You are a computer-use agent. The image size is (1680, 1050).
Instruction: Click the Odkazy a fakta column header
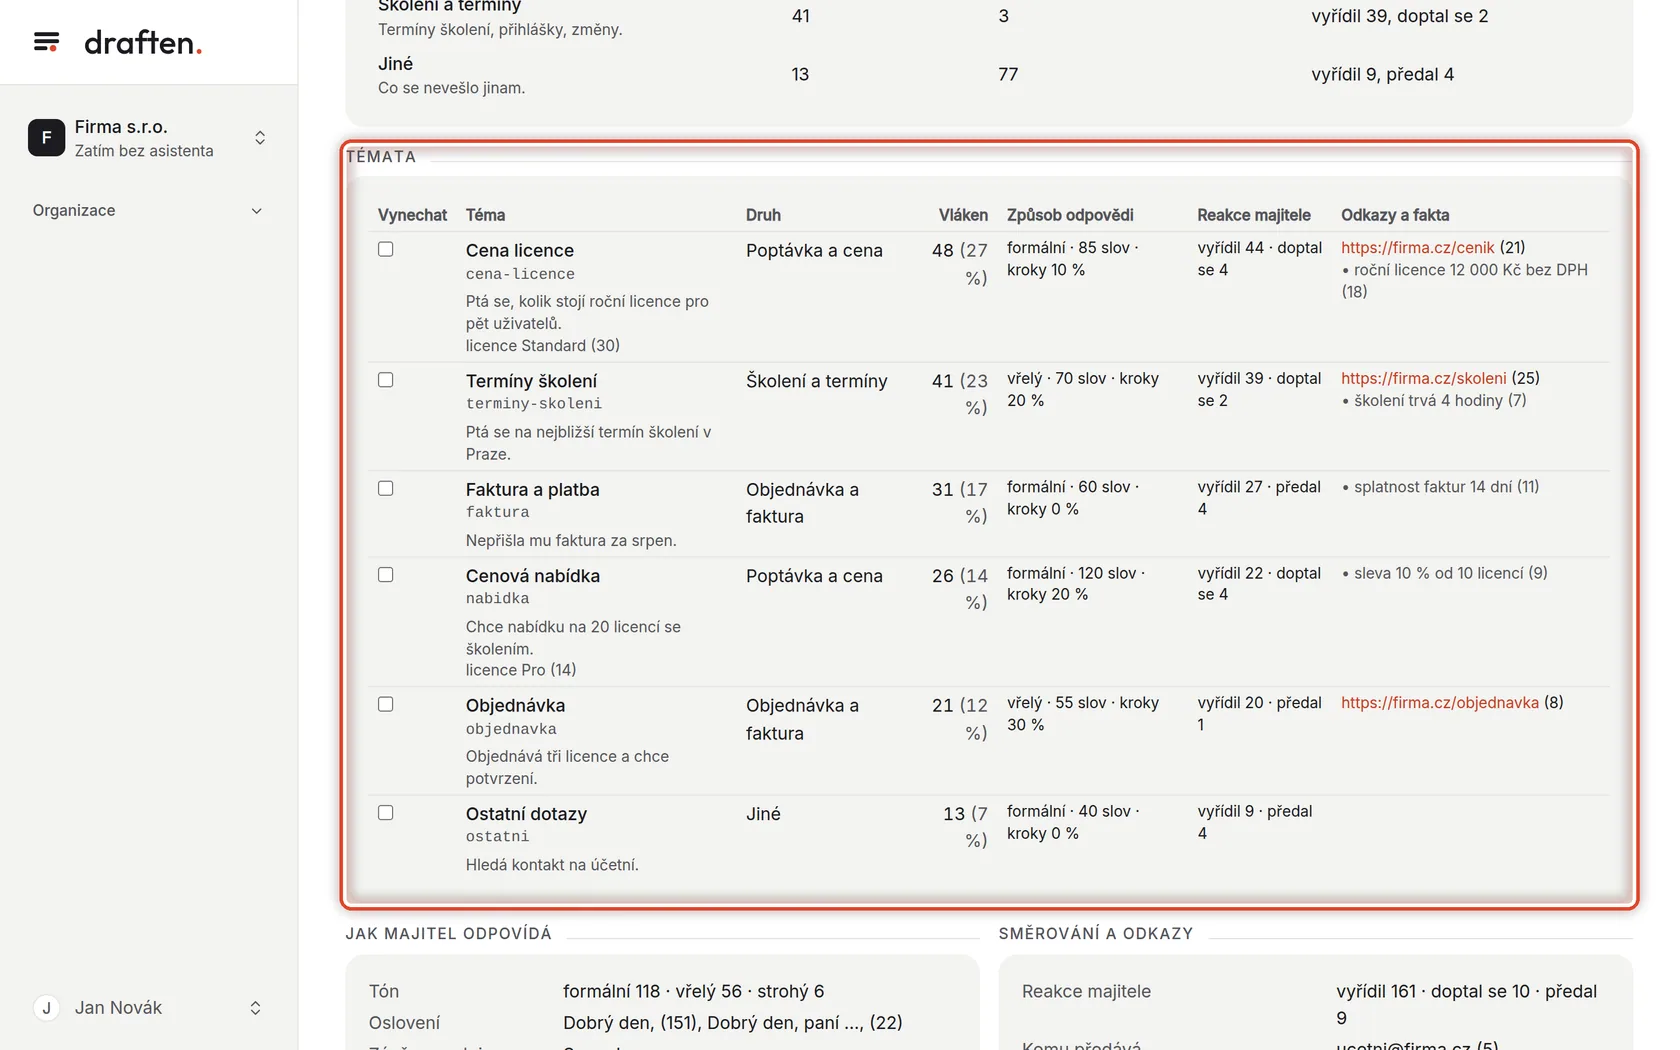click(x=1395, y=215)
